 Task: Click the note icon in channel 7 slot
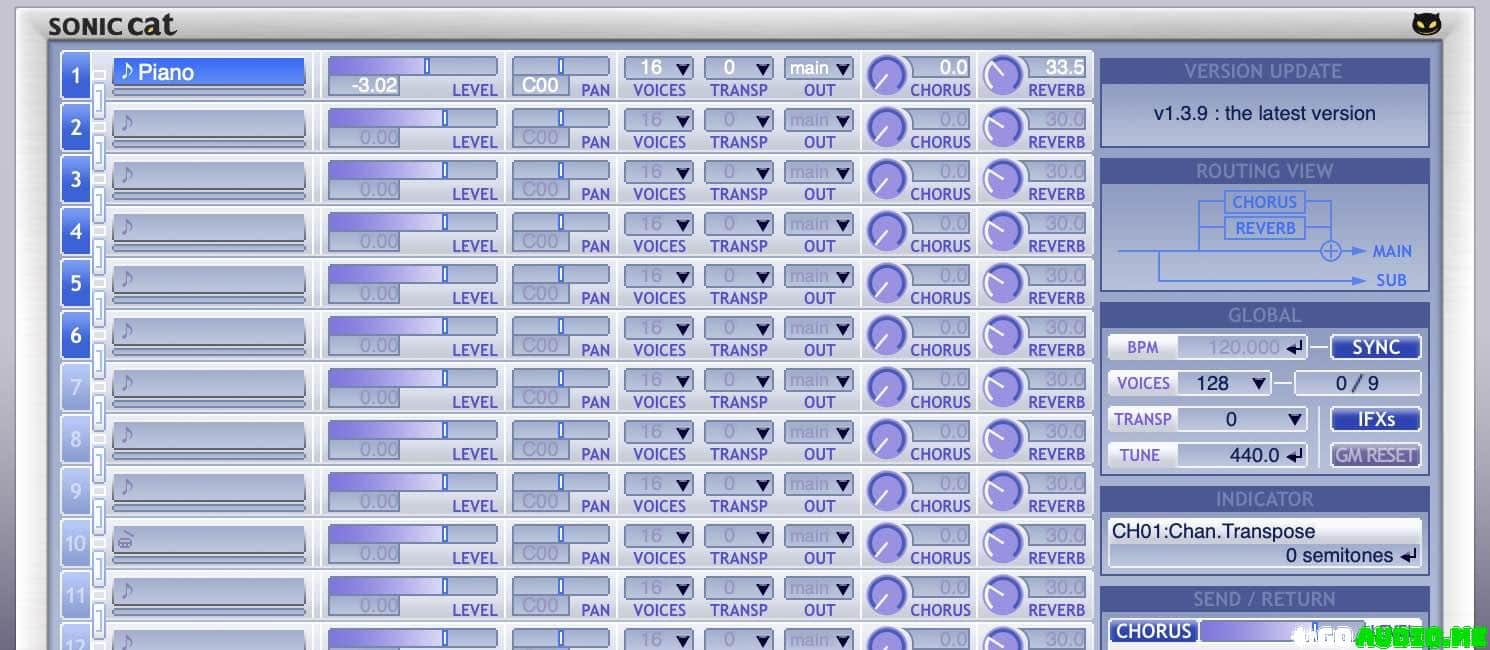pyautogui.click(x=127, y=383)
